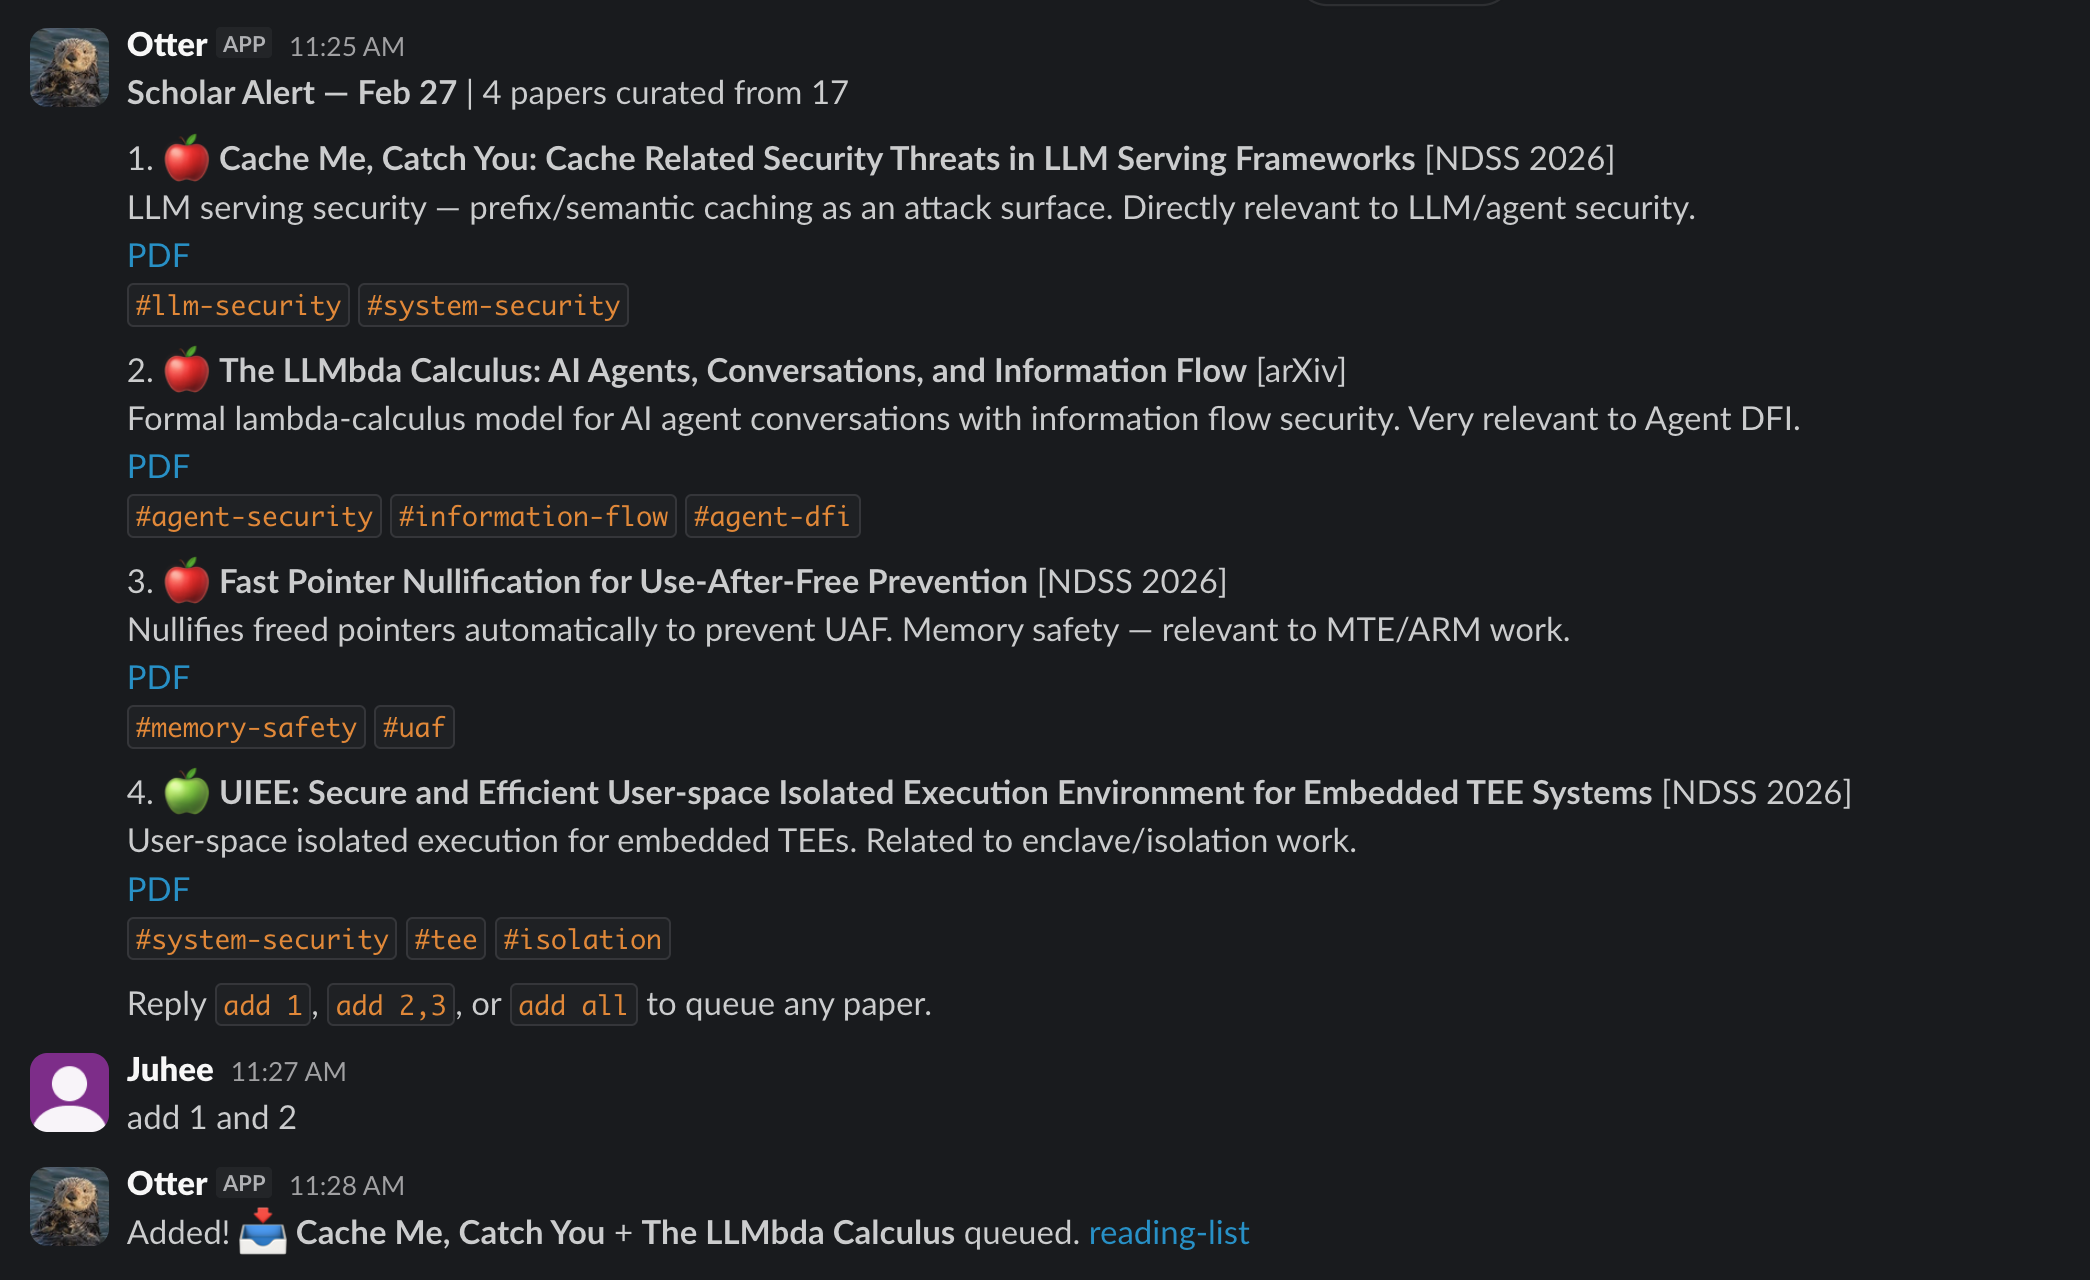This screenshot has height=1280, width=2090.
Task: Click the green apple emoji beside UIEE paper
Action: pyautogui.click(x=186, y=792)
